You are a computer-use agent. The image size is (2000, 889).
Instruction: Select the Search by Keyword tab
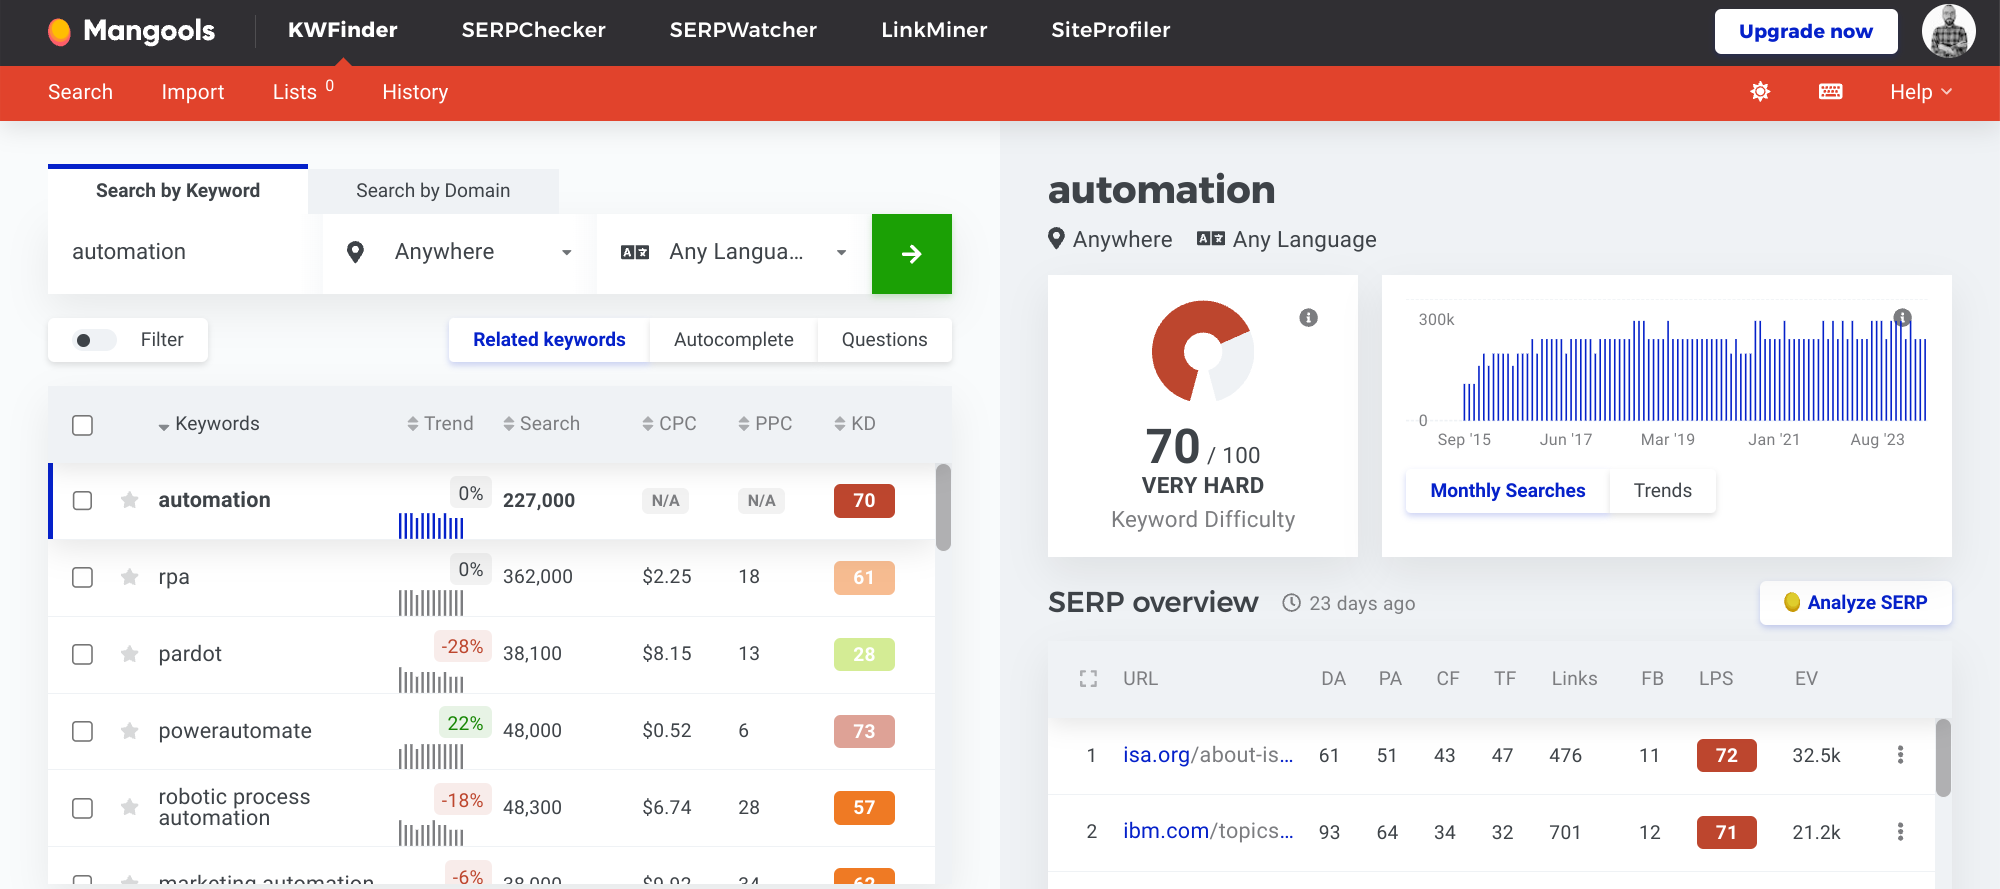178,191
